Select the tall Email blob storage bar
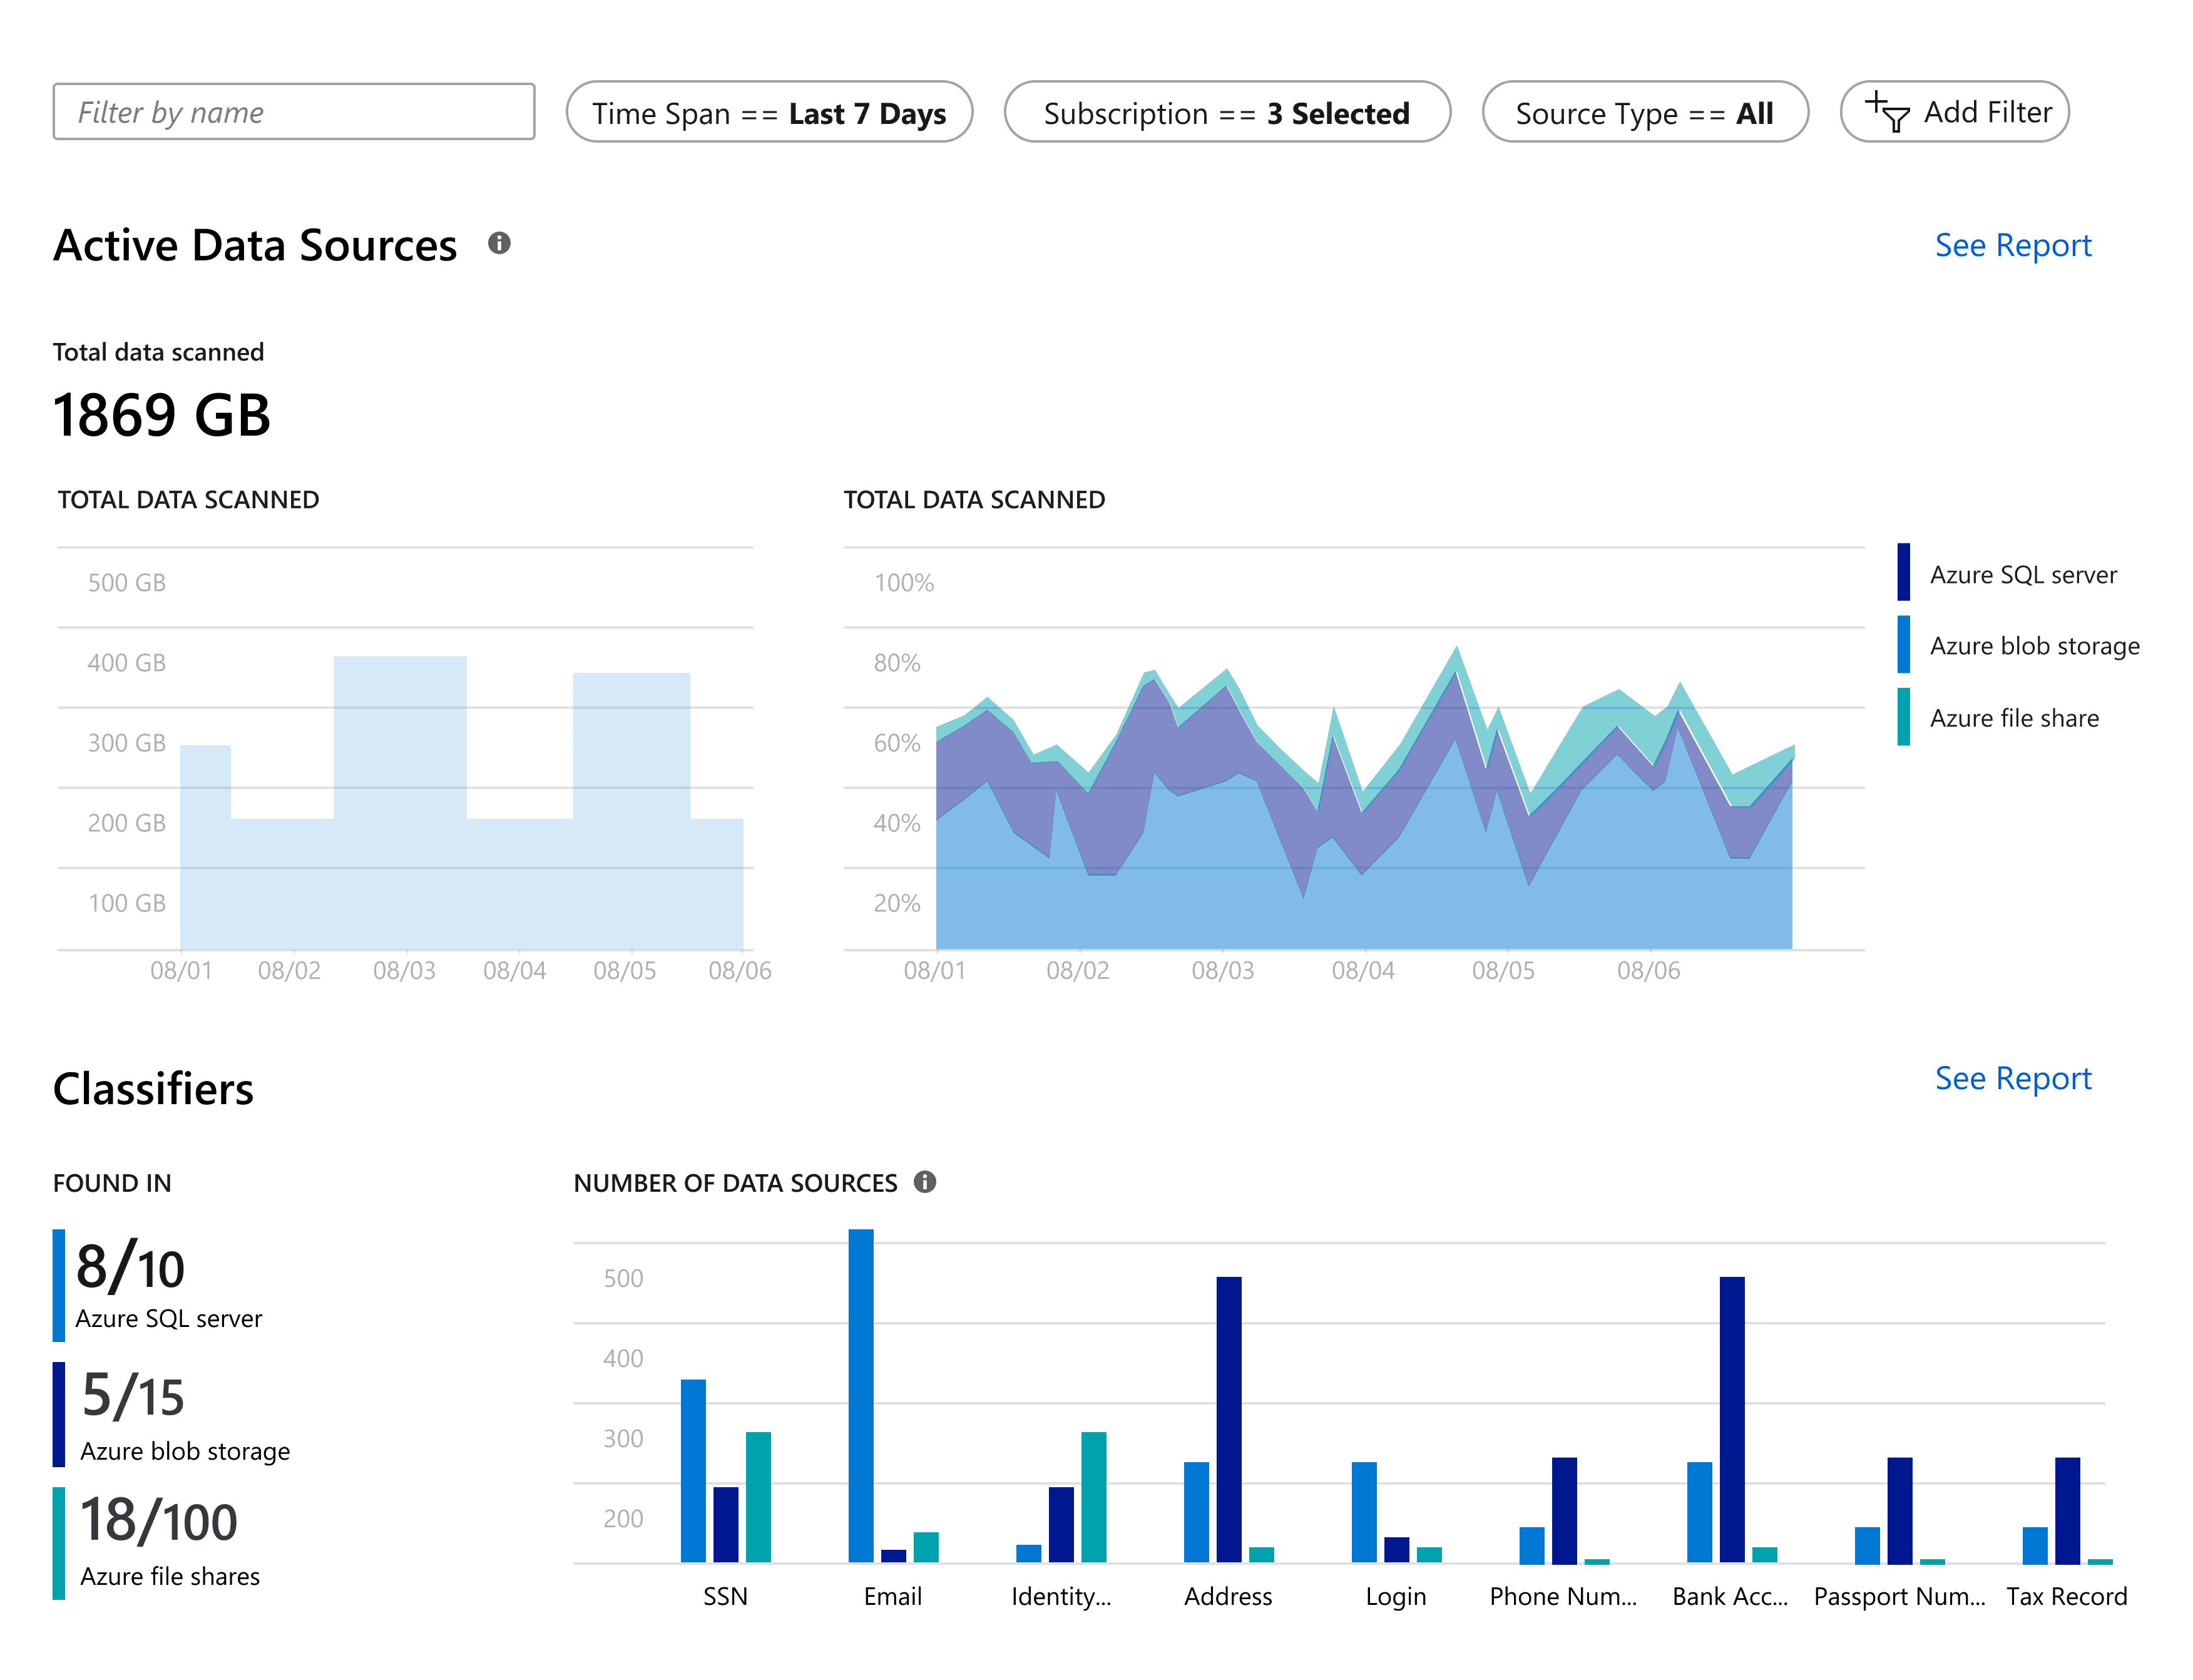The image size is (2193, 1680). click(x=861, y=1395)
